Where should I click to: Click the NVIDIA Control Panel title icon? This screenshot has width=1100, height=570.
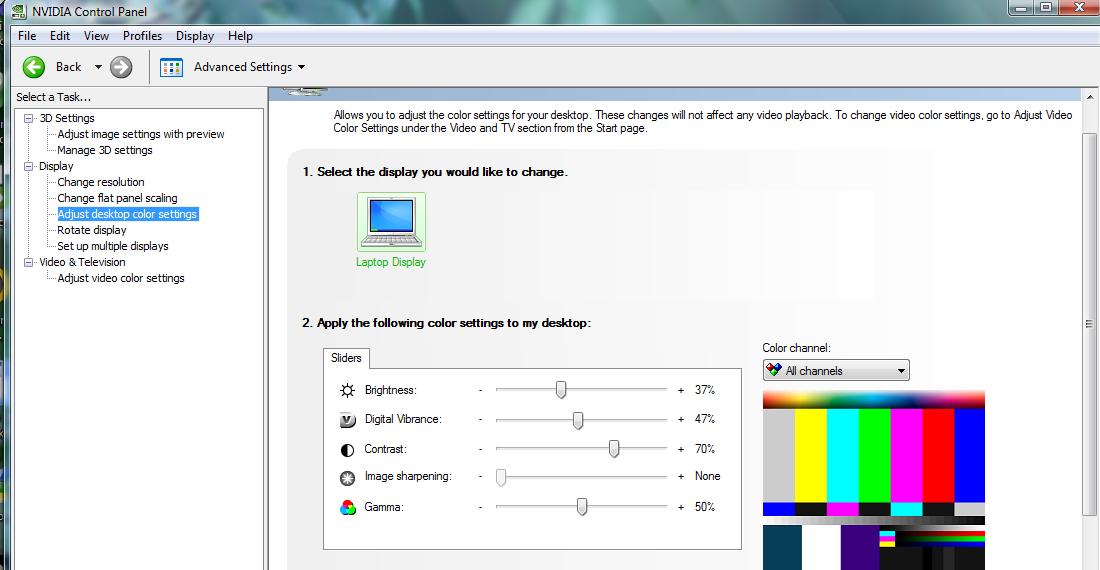[19, 11]
